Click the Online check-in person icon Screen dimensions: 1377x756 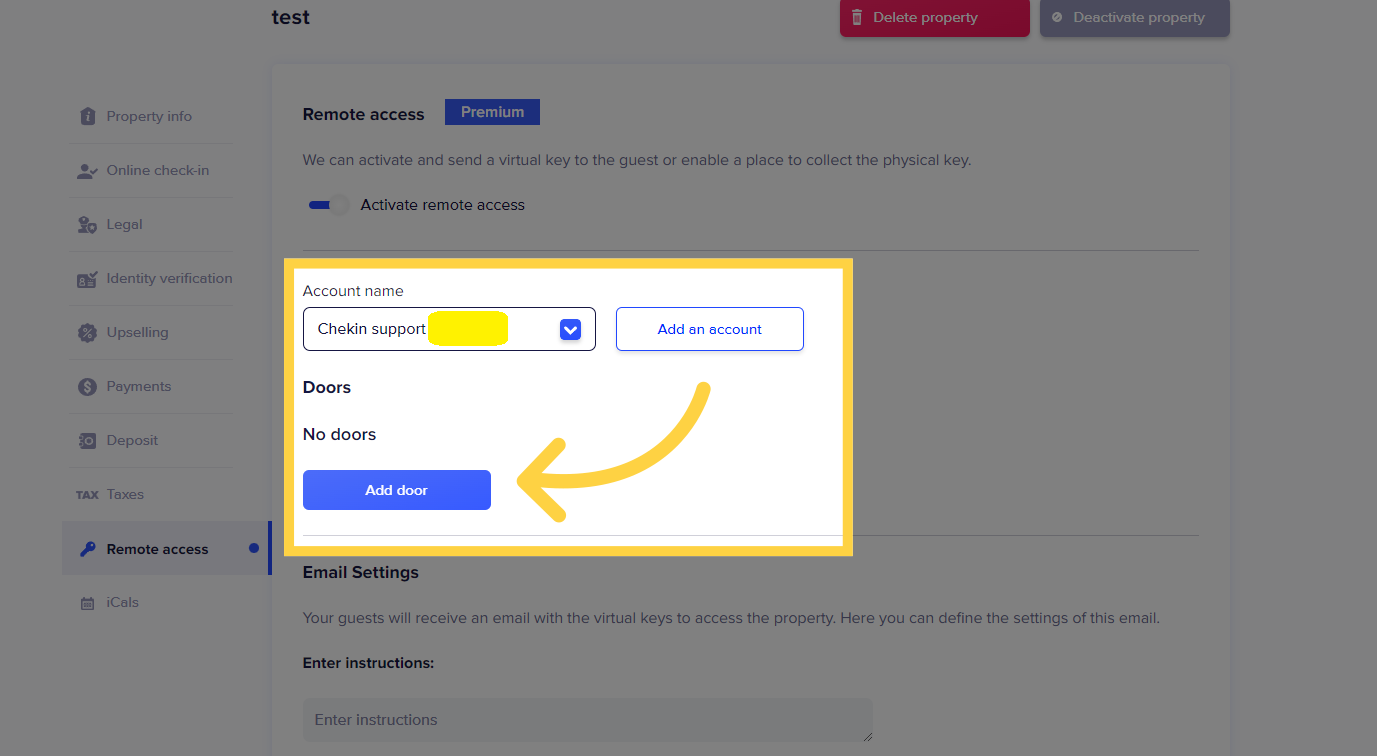pos(87,171)
